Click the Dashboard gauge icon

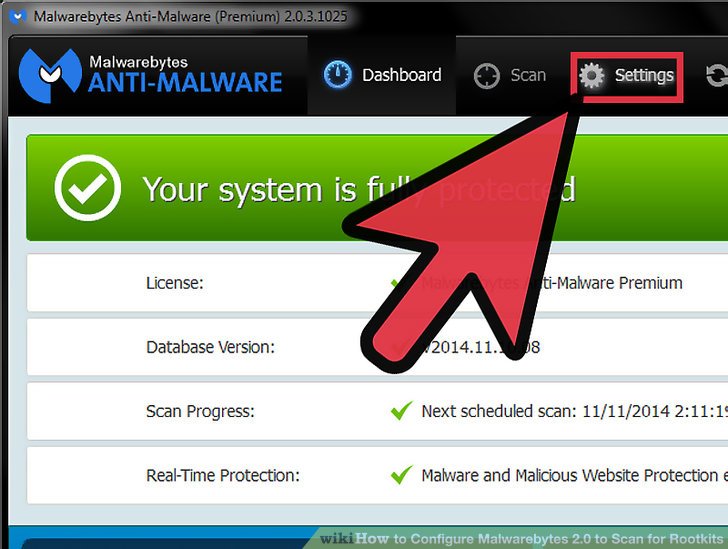(338, 74)
